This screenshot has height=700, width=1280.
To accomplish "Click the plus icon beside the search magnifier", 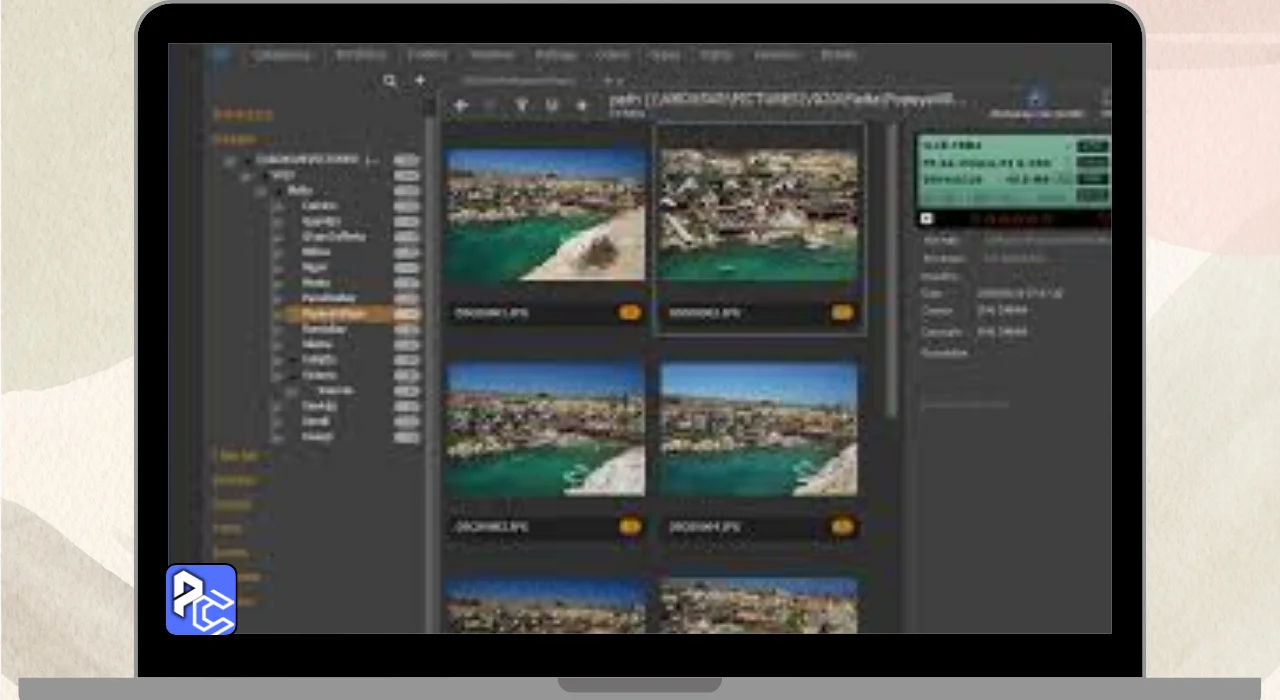I will (x=420, y=80).
